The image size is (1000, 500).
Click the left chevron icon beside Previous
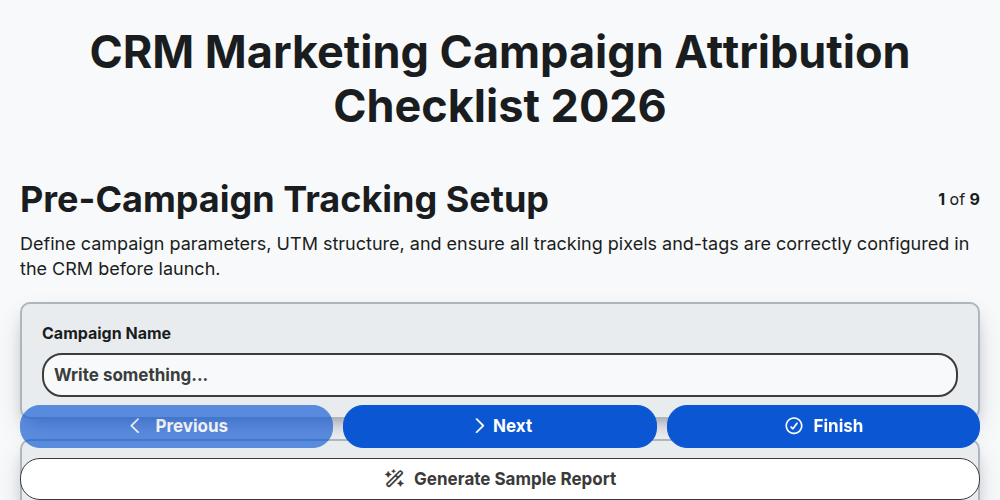click(x=135, y=426)
